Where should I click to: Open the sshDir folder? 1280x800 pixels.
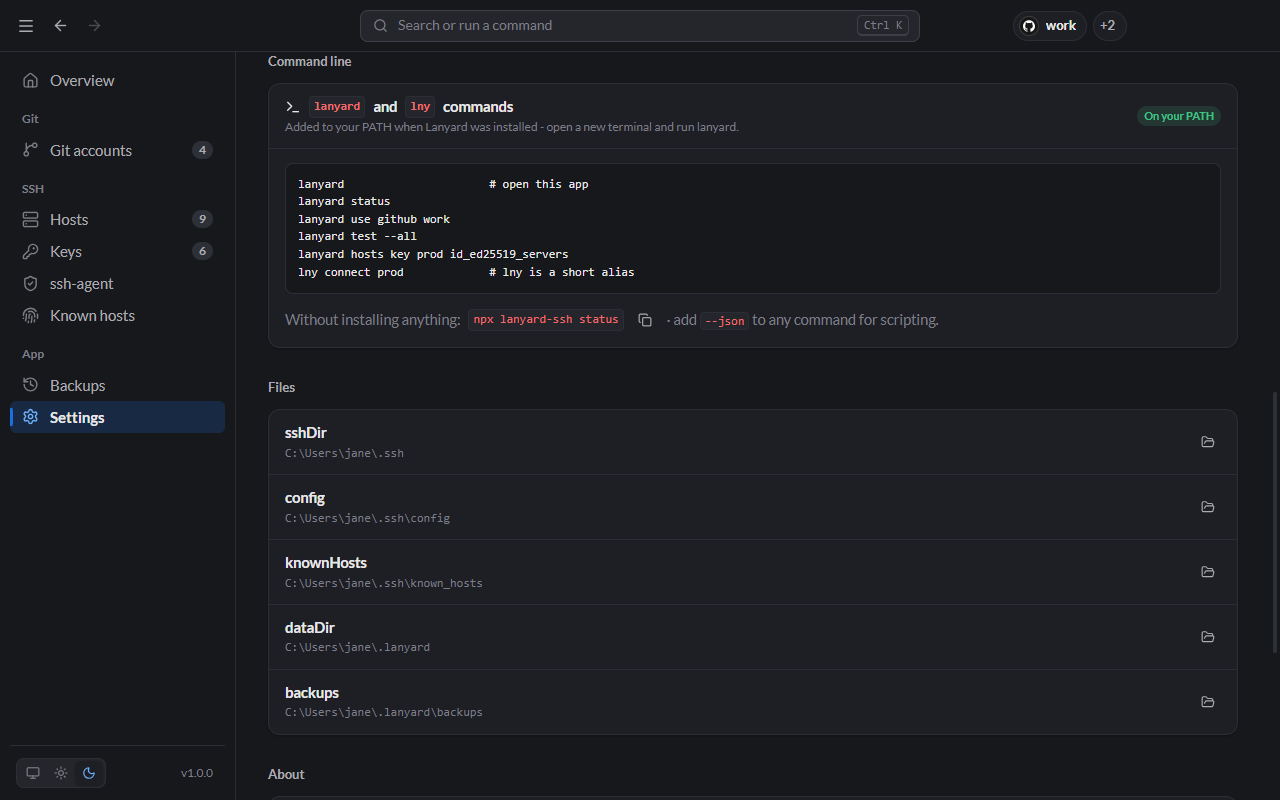pos(1208,442)
